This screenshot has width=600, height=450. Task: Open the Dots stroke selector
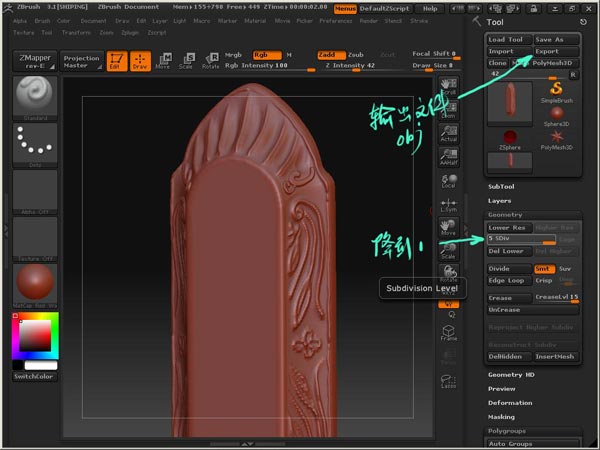[x=35, y=145]
